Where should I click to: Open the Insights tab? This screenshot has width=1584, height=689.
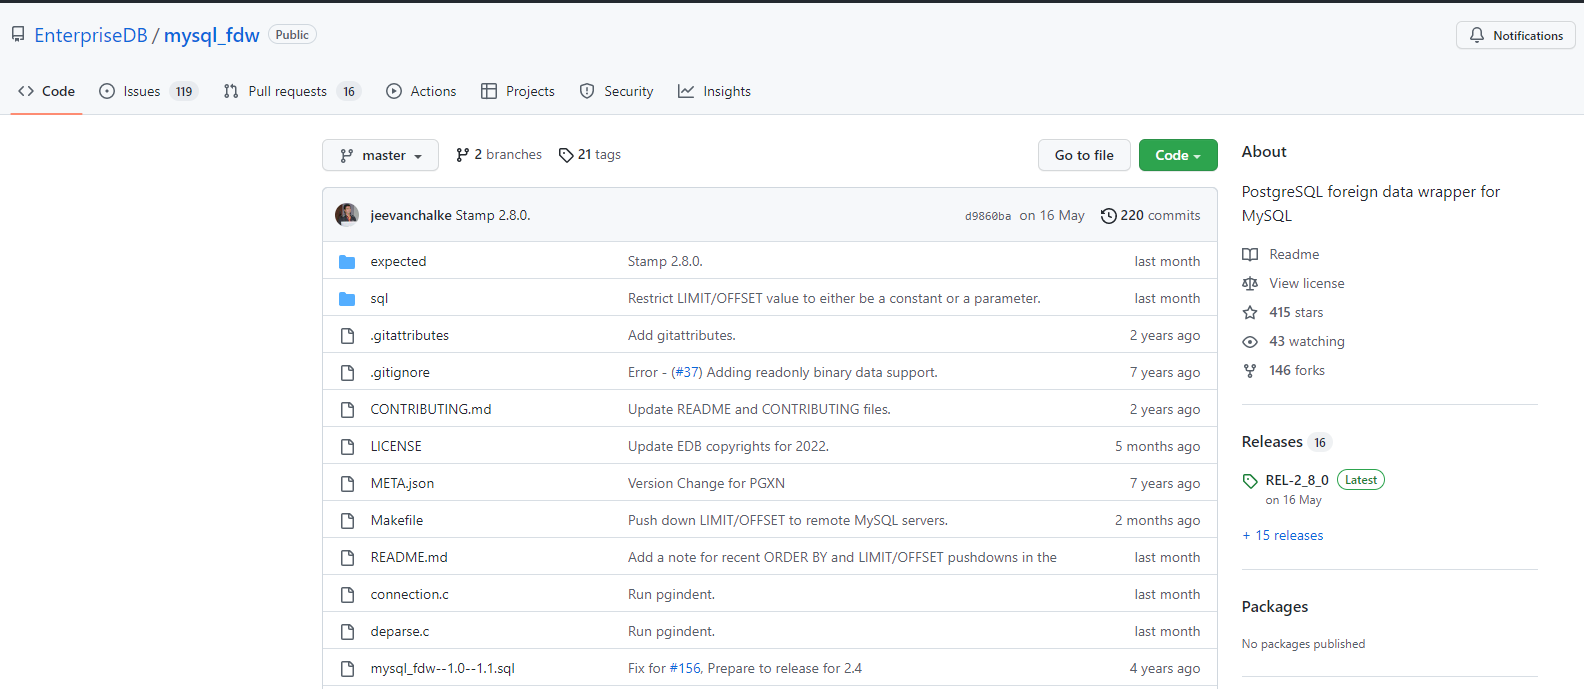714,91
